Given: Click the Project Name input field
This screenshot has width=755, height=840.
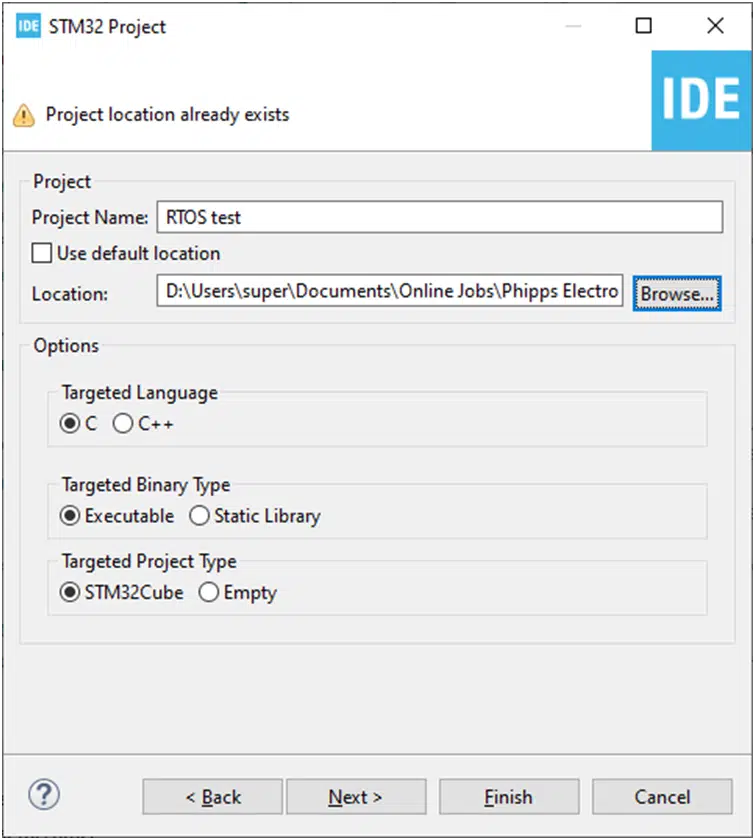Looking at the screenshot, I should pyautogui.click(x=439, y=217).
